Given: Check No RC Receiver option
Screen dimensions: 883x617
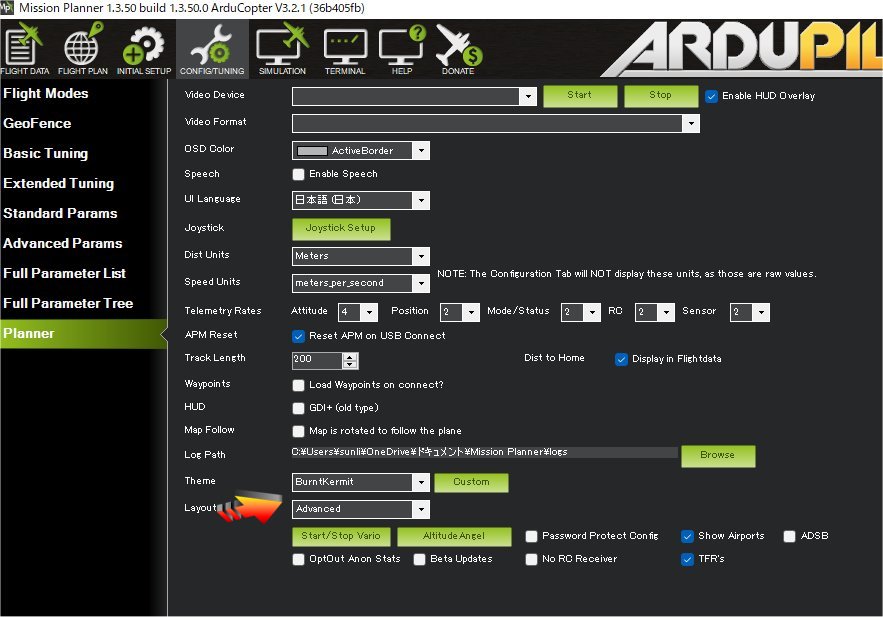Looking at the screenshot, I should pos(531,559).
